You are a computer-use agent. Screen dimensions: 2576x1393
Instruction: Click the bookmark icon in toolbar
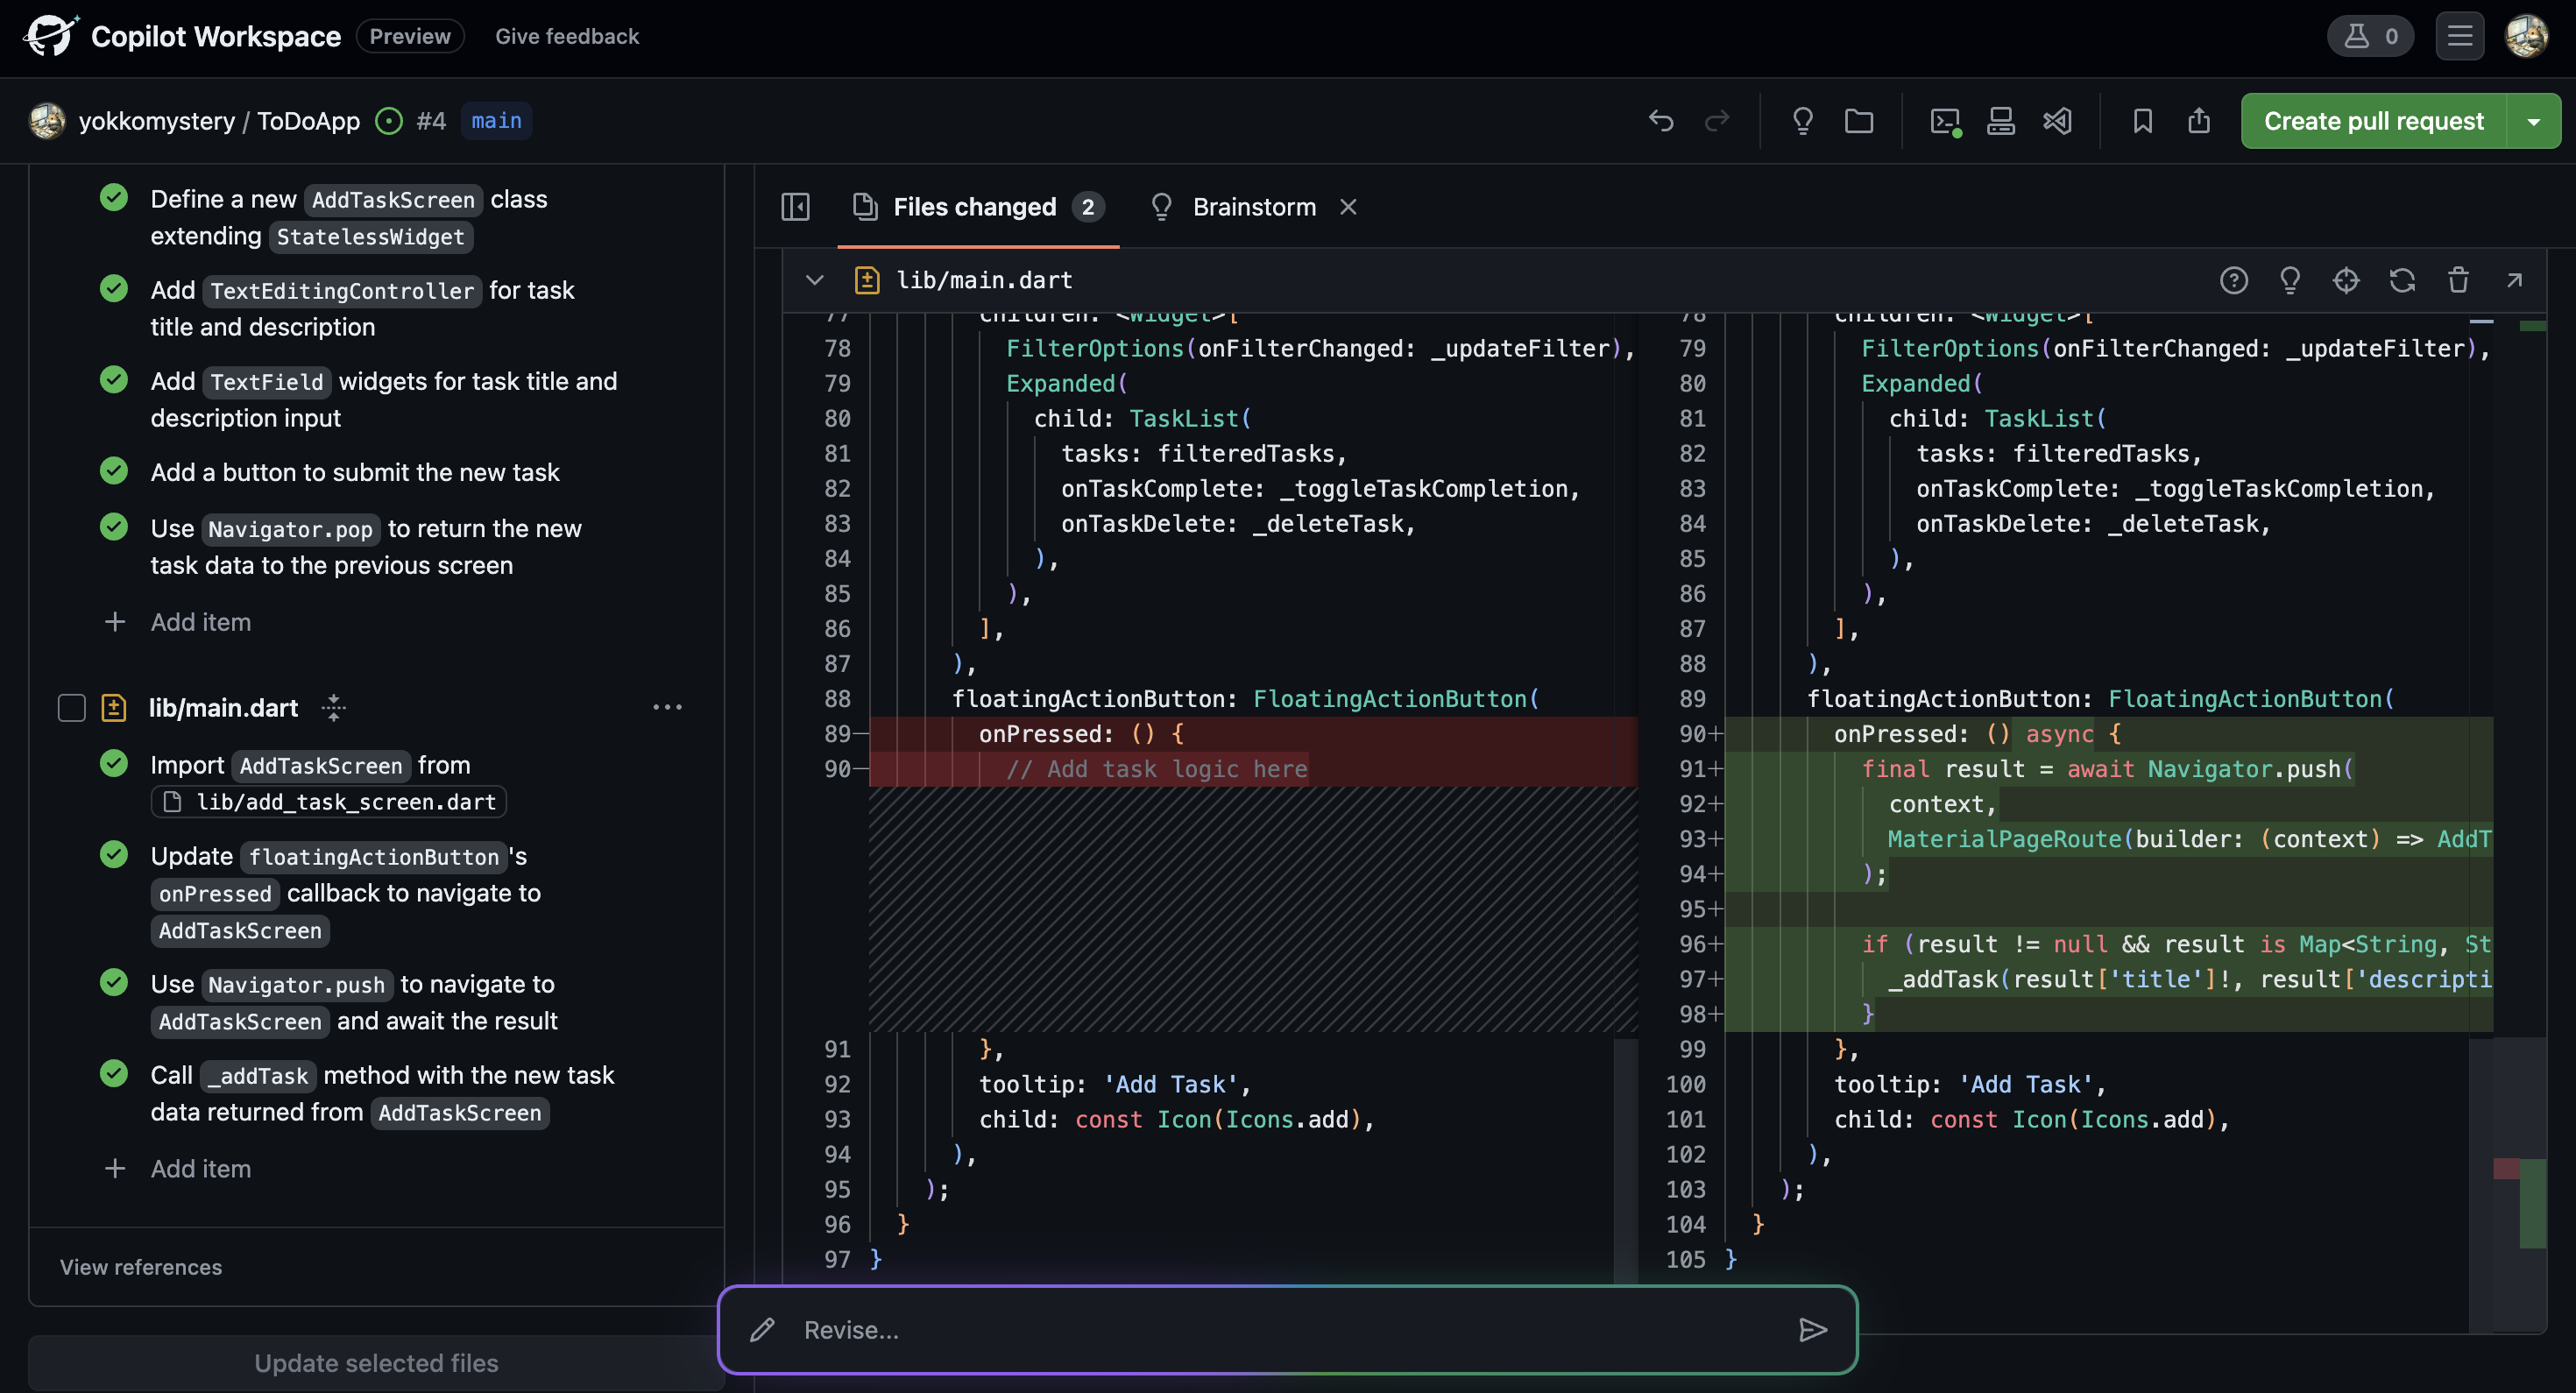point(2142,121)
